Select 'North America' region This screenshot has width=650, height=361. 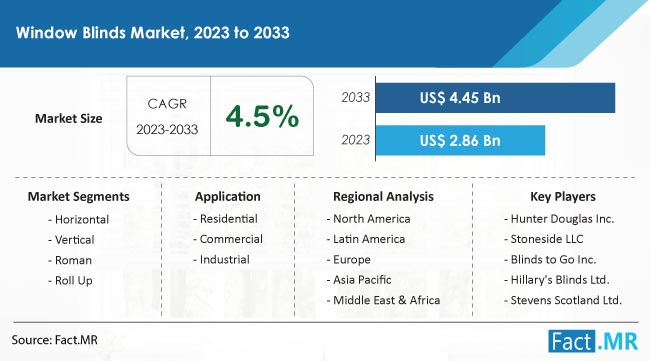coord(371,219)
